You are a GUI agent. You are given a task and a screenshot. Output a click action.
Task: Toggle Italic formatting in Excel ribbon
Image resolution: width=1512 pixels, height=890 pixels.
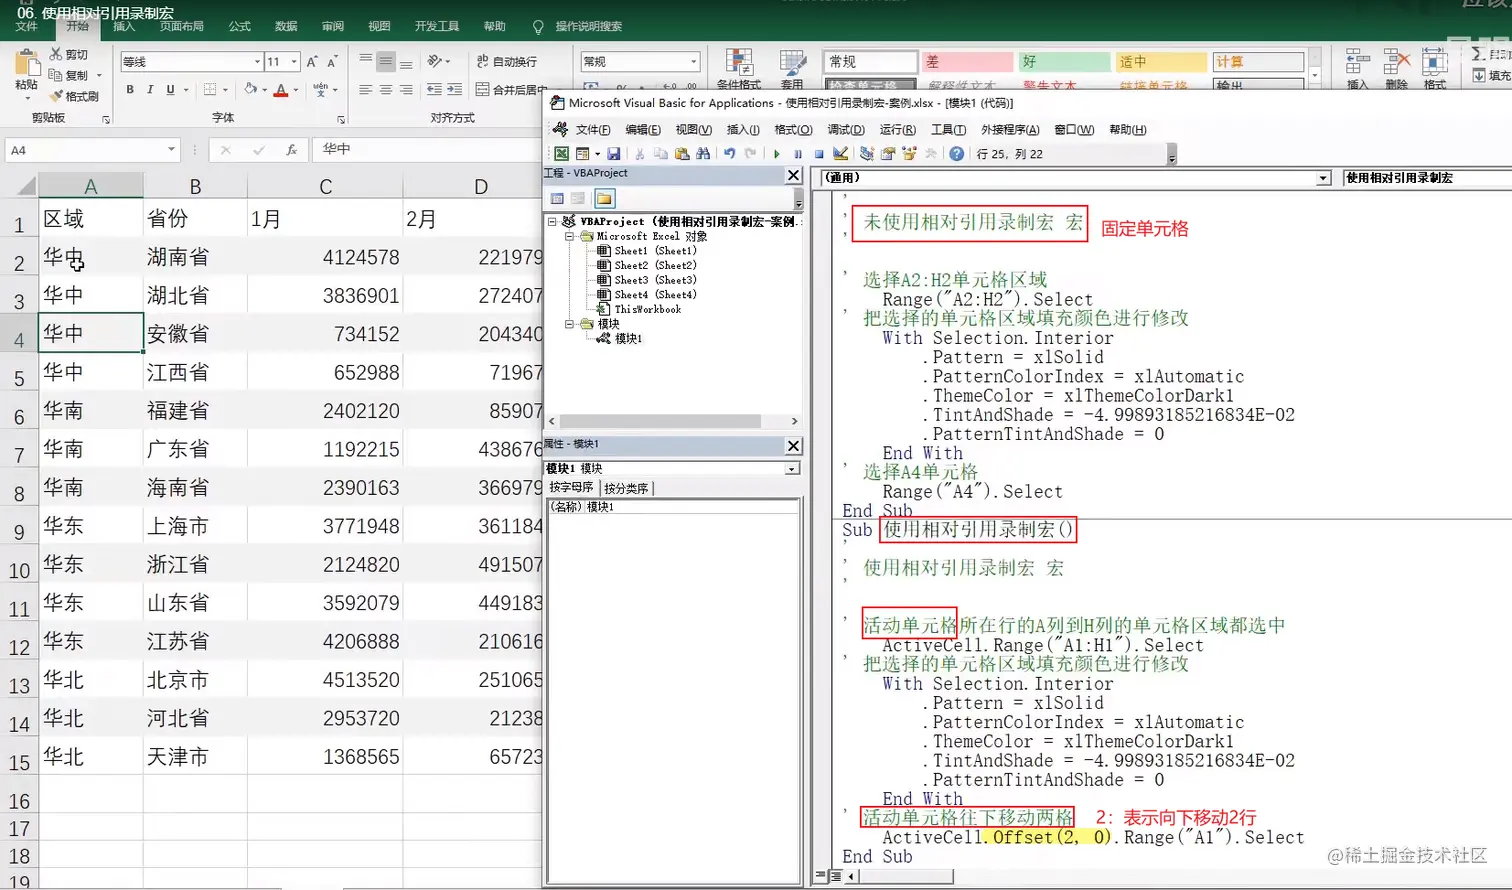point(150,90)
